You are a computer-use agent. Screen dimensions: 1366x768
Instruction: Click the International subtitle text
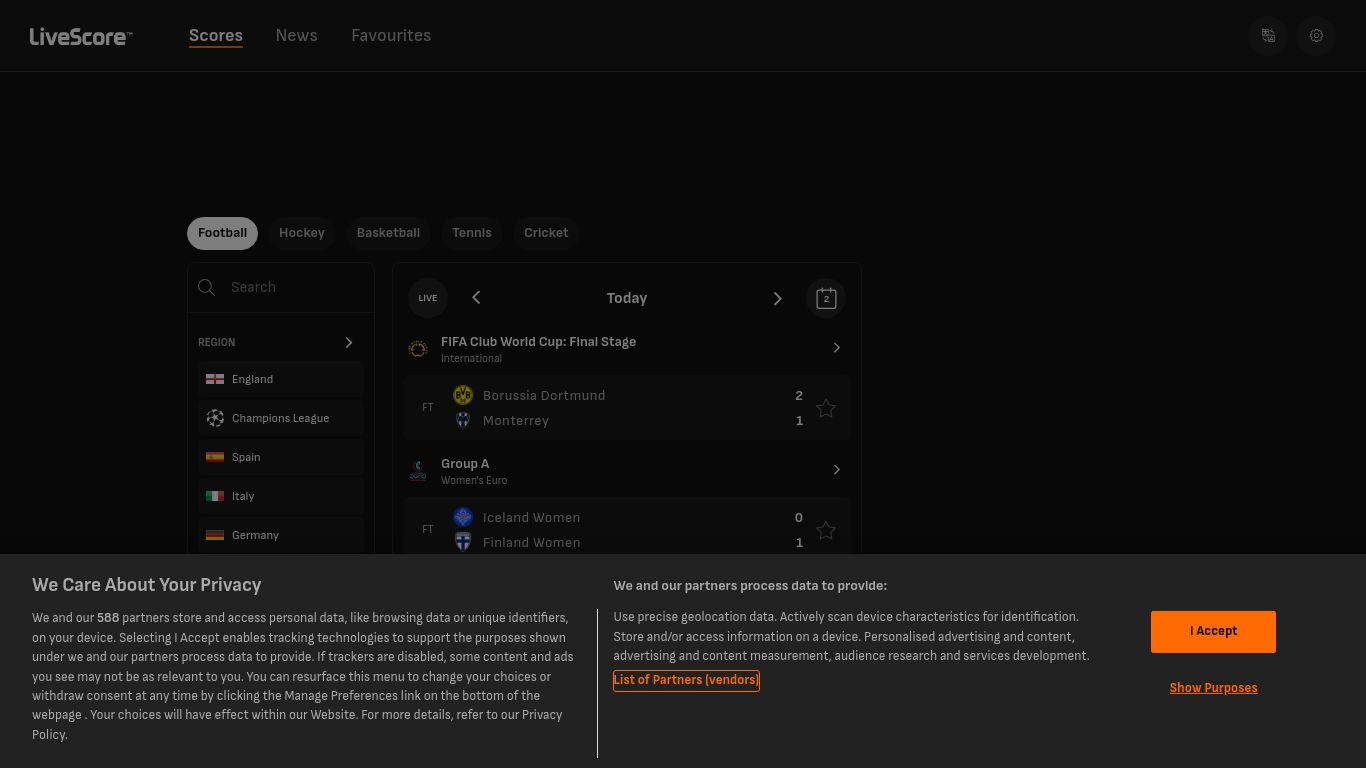471,358
